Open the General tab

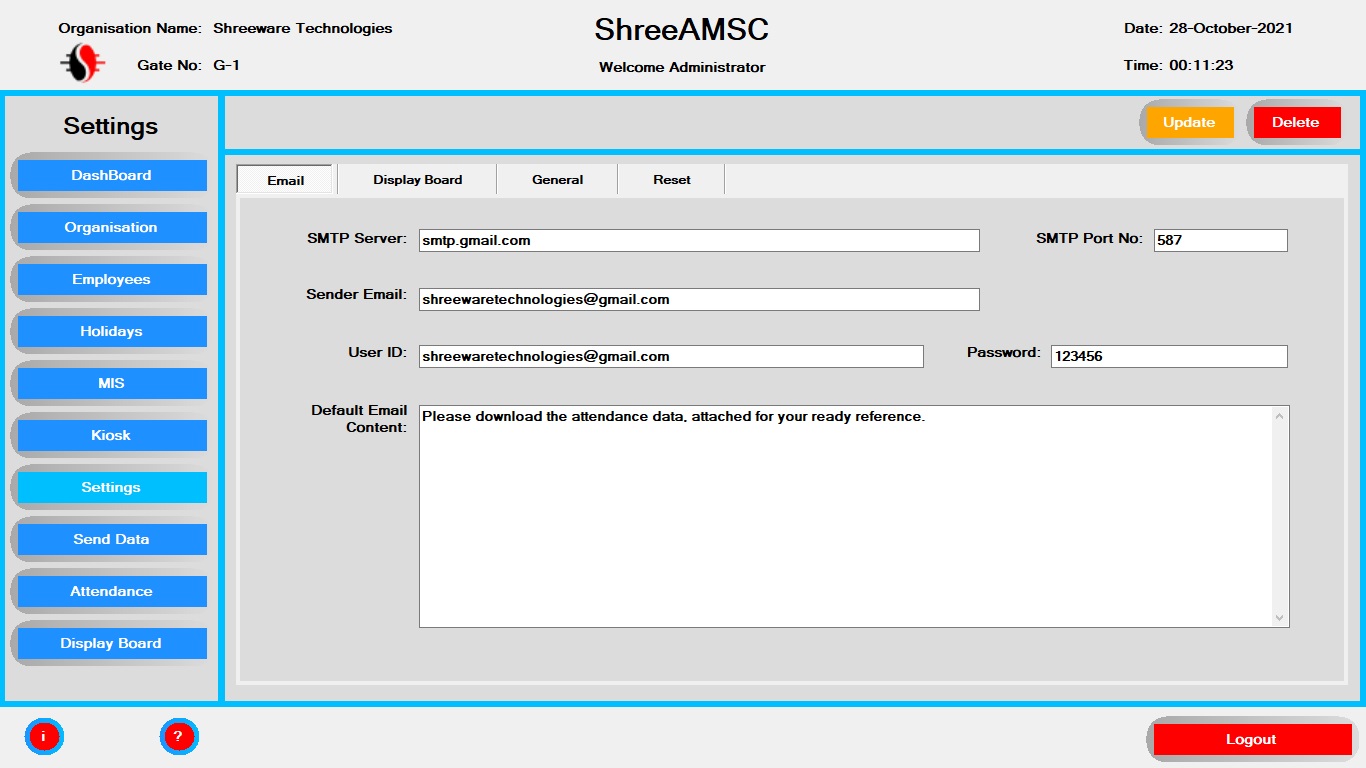(x=558, y=180)
